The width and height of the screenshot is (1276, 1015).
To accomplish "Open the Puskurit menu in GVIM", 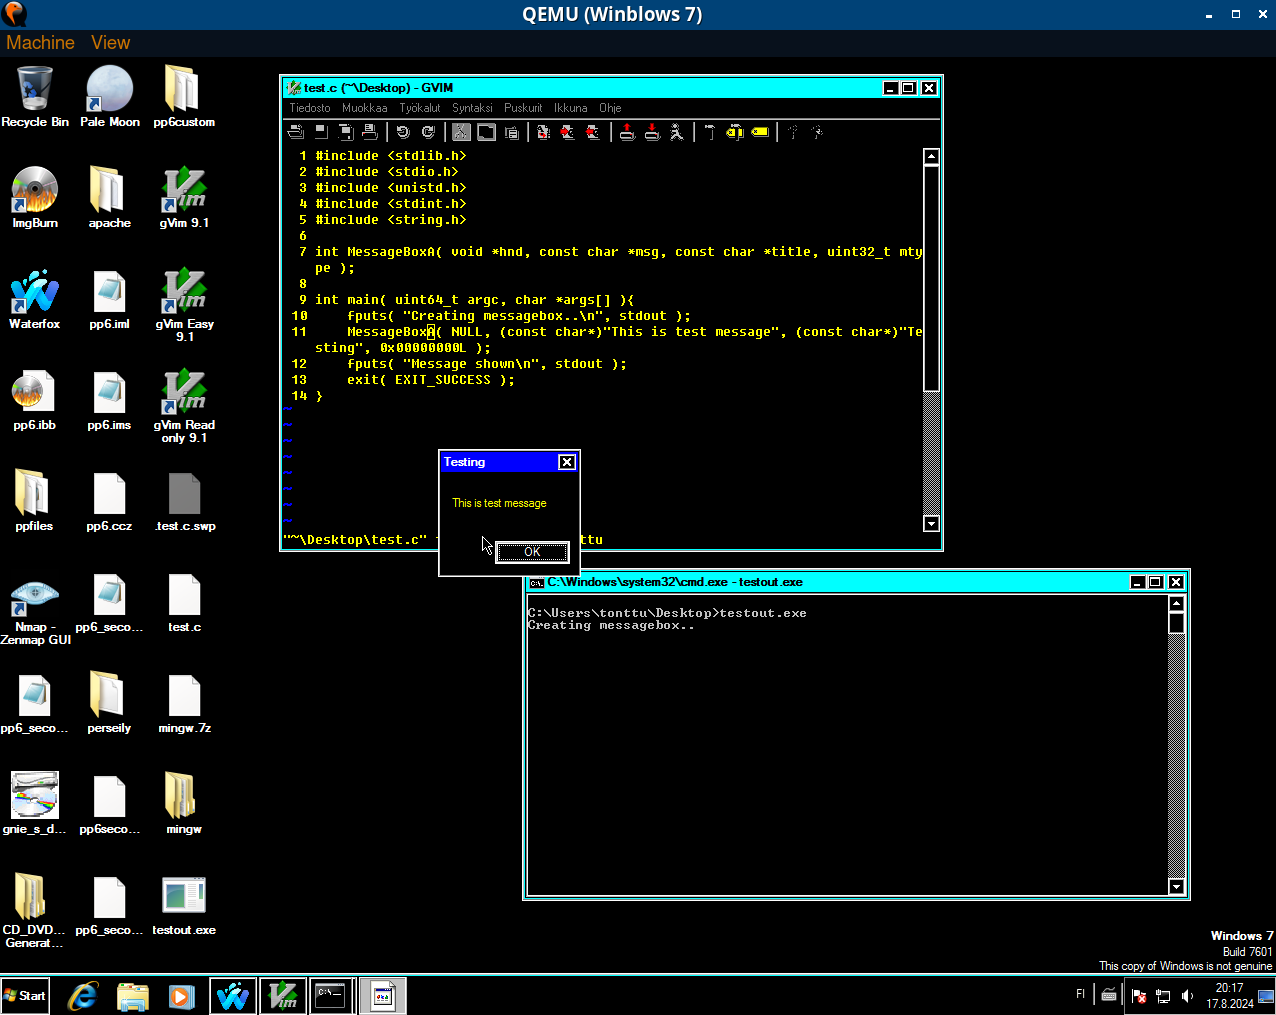I will tap(523, 108).
